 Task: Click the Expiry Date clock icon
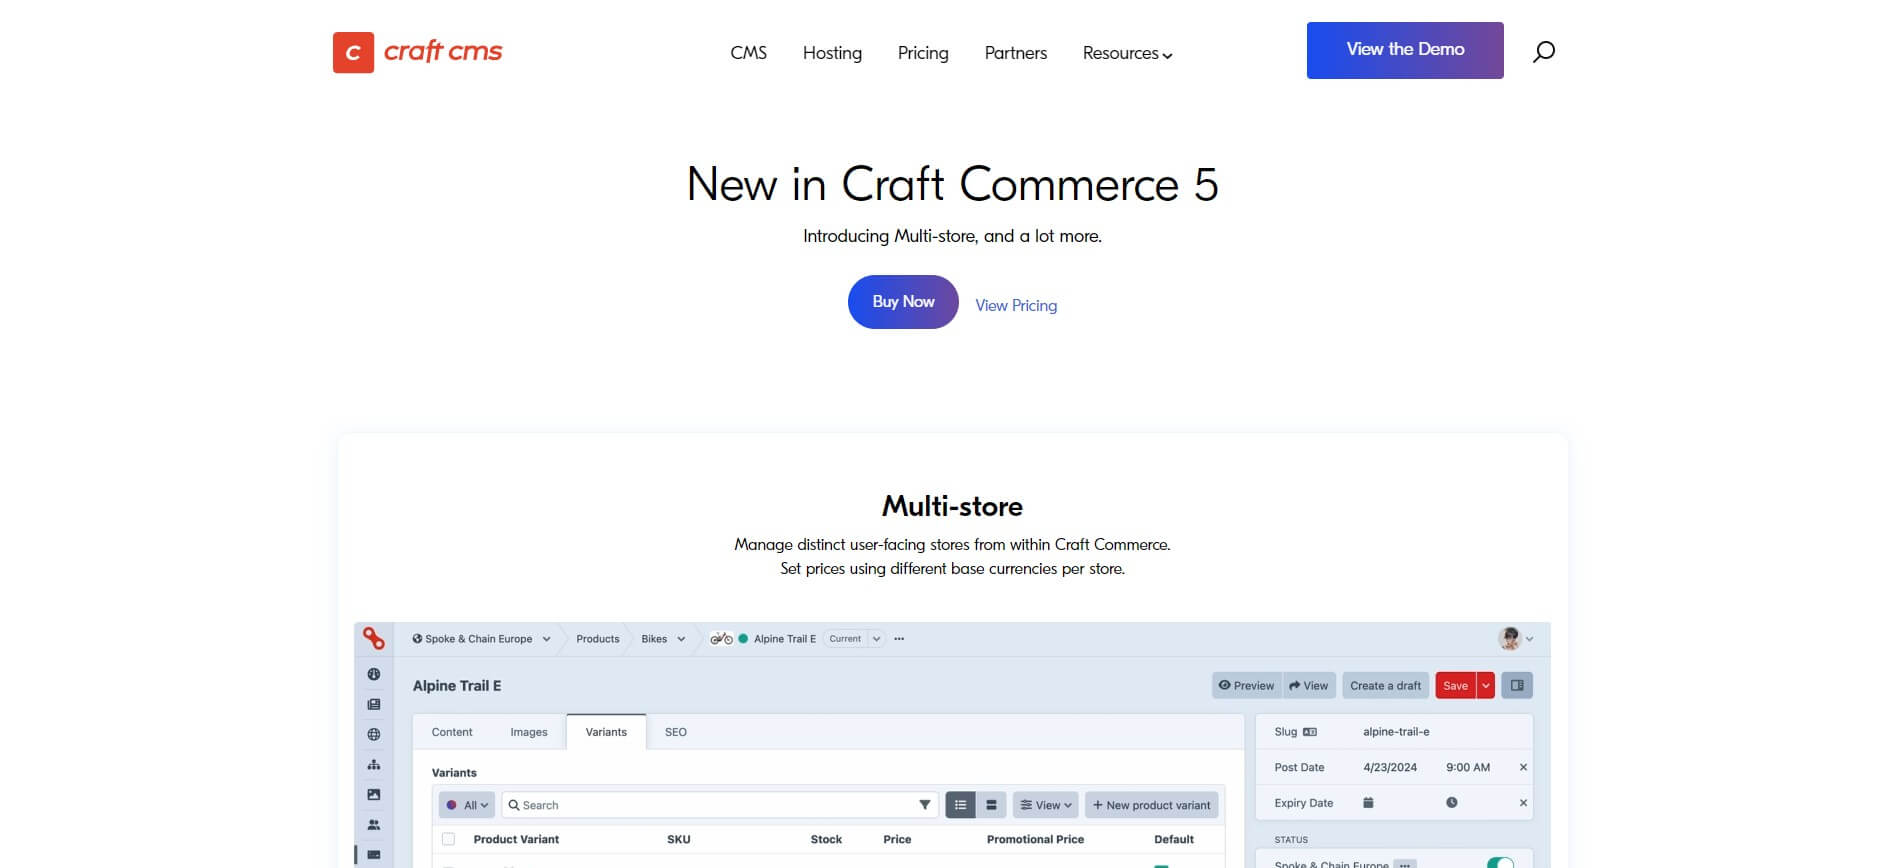pyautogui.click(x=1451, y=803)
